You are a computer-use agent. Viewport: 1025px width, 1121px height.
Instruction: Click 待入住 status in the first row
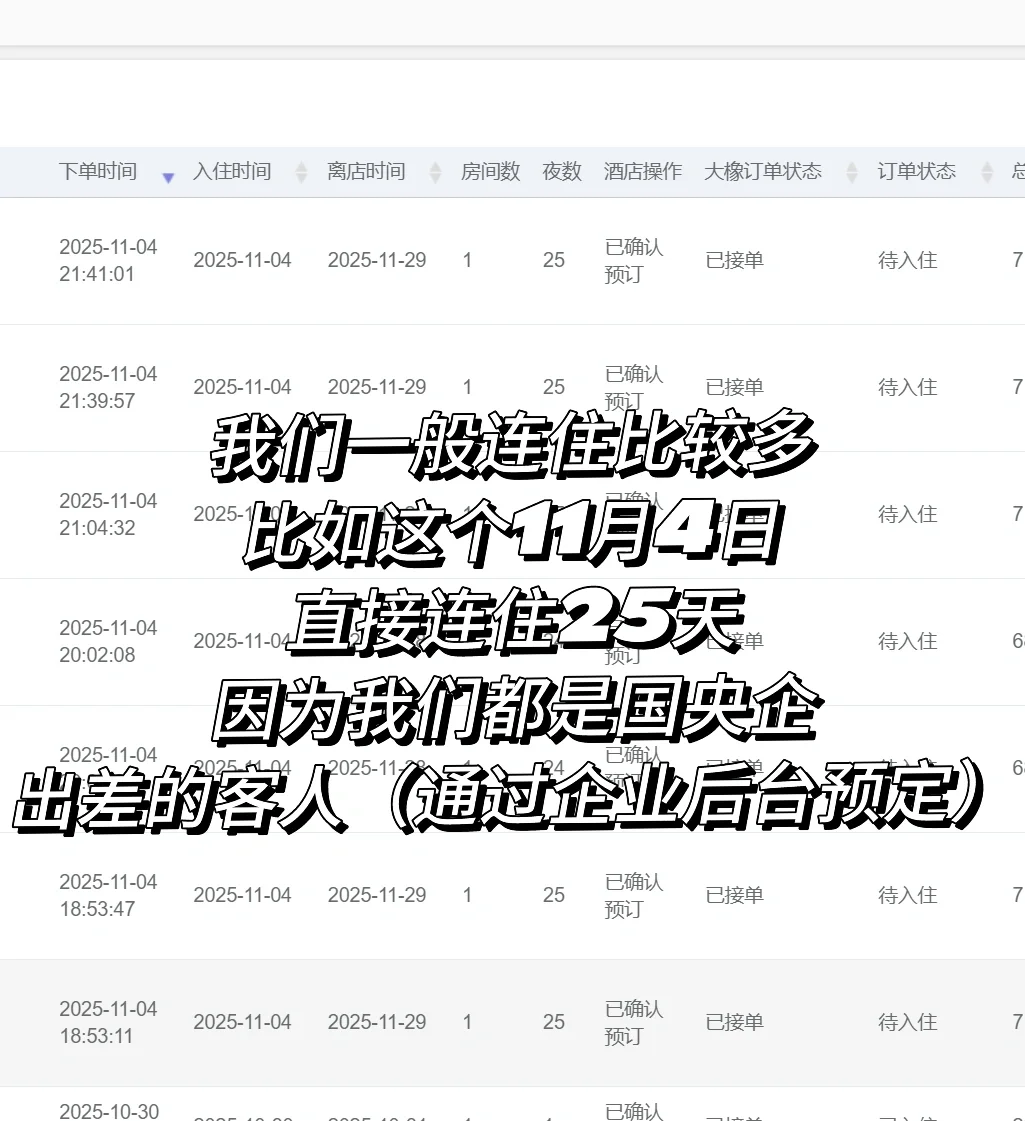click(907, 260)
